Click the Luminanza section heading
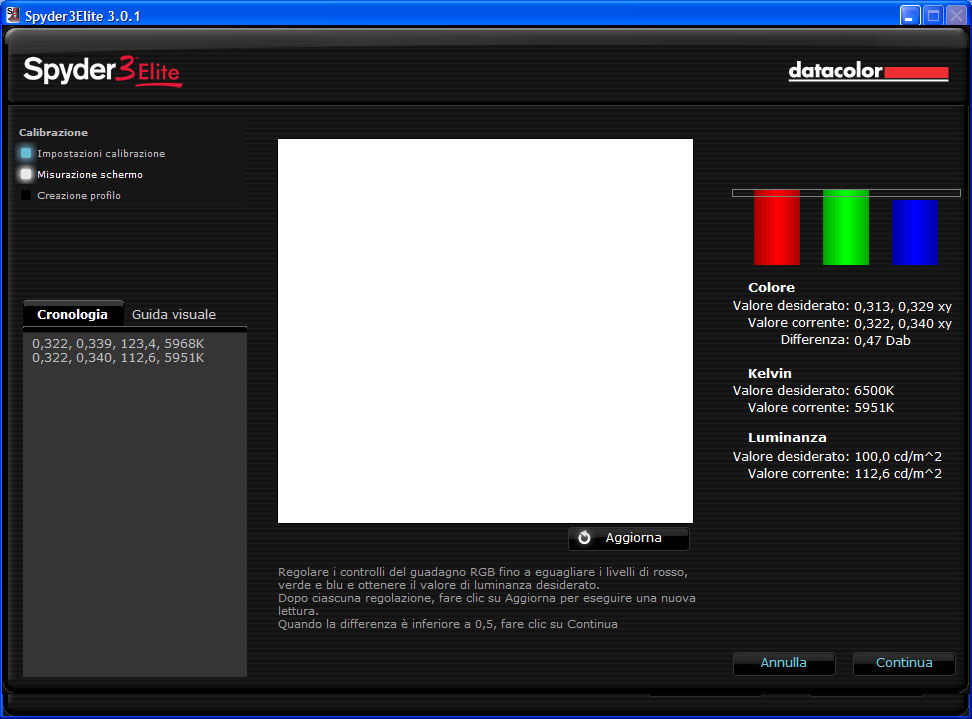Screen dimensions: 972x719 click(787, 438)
